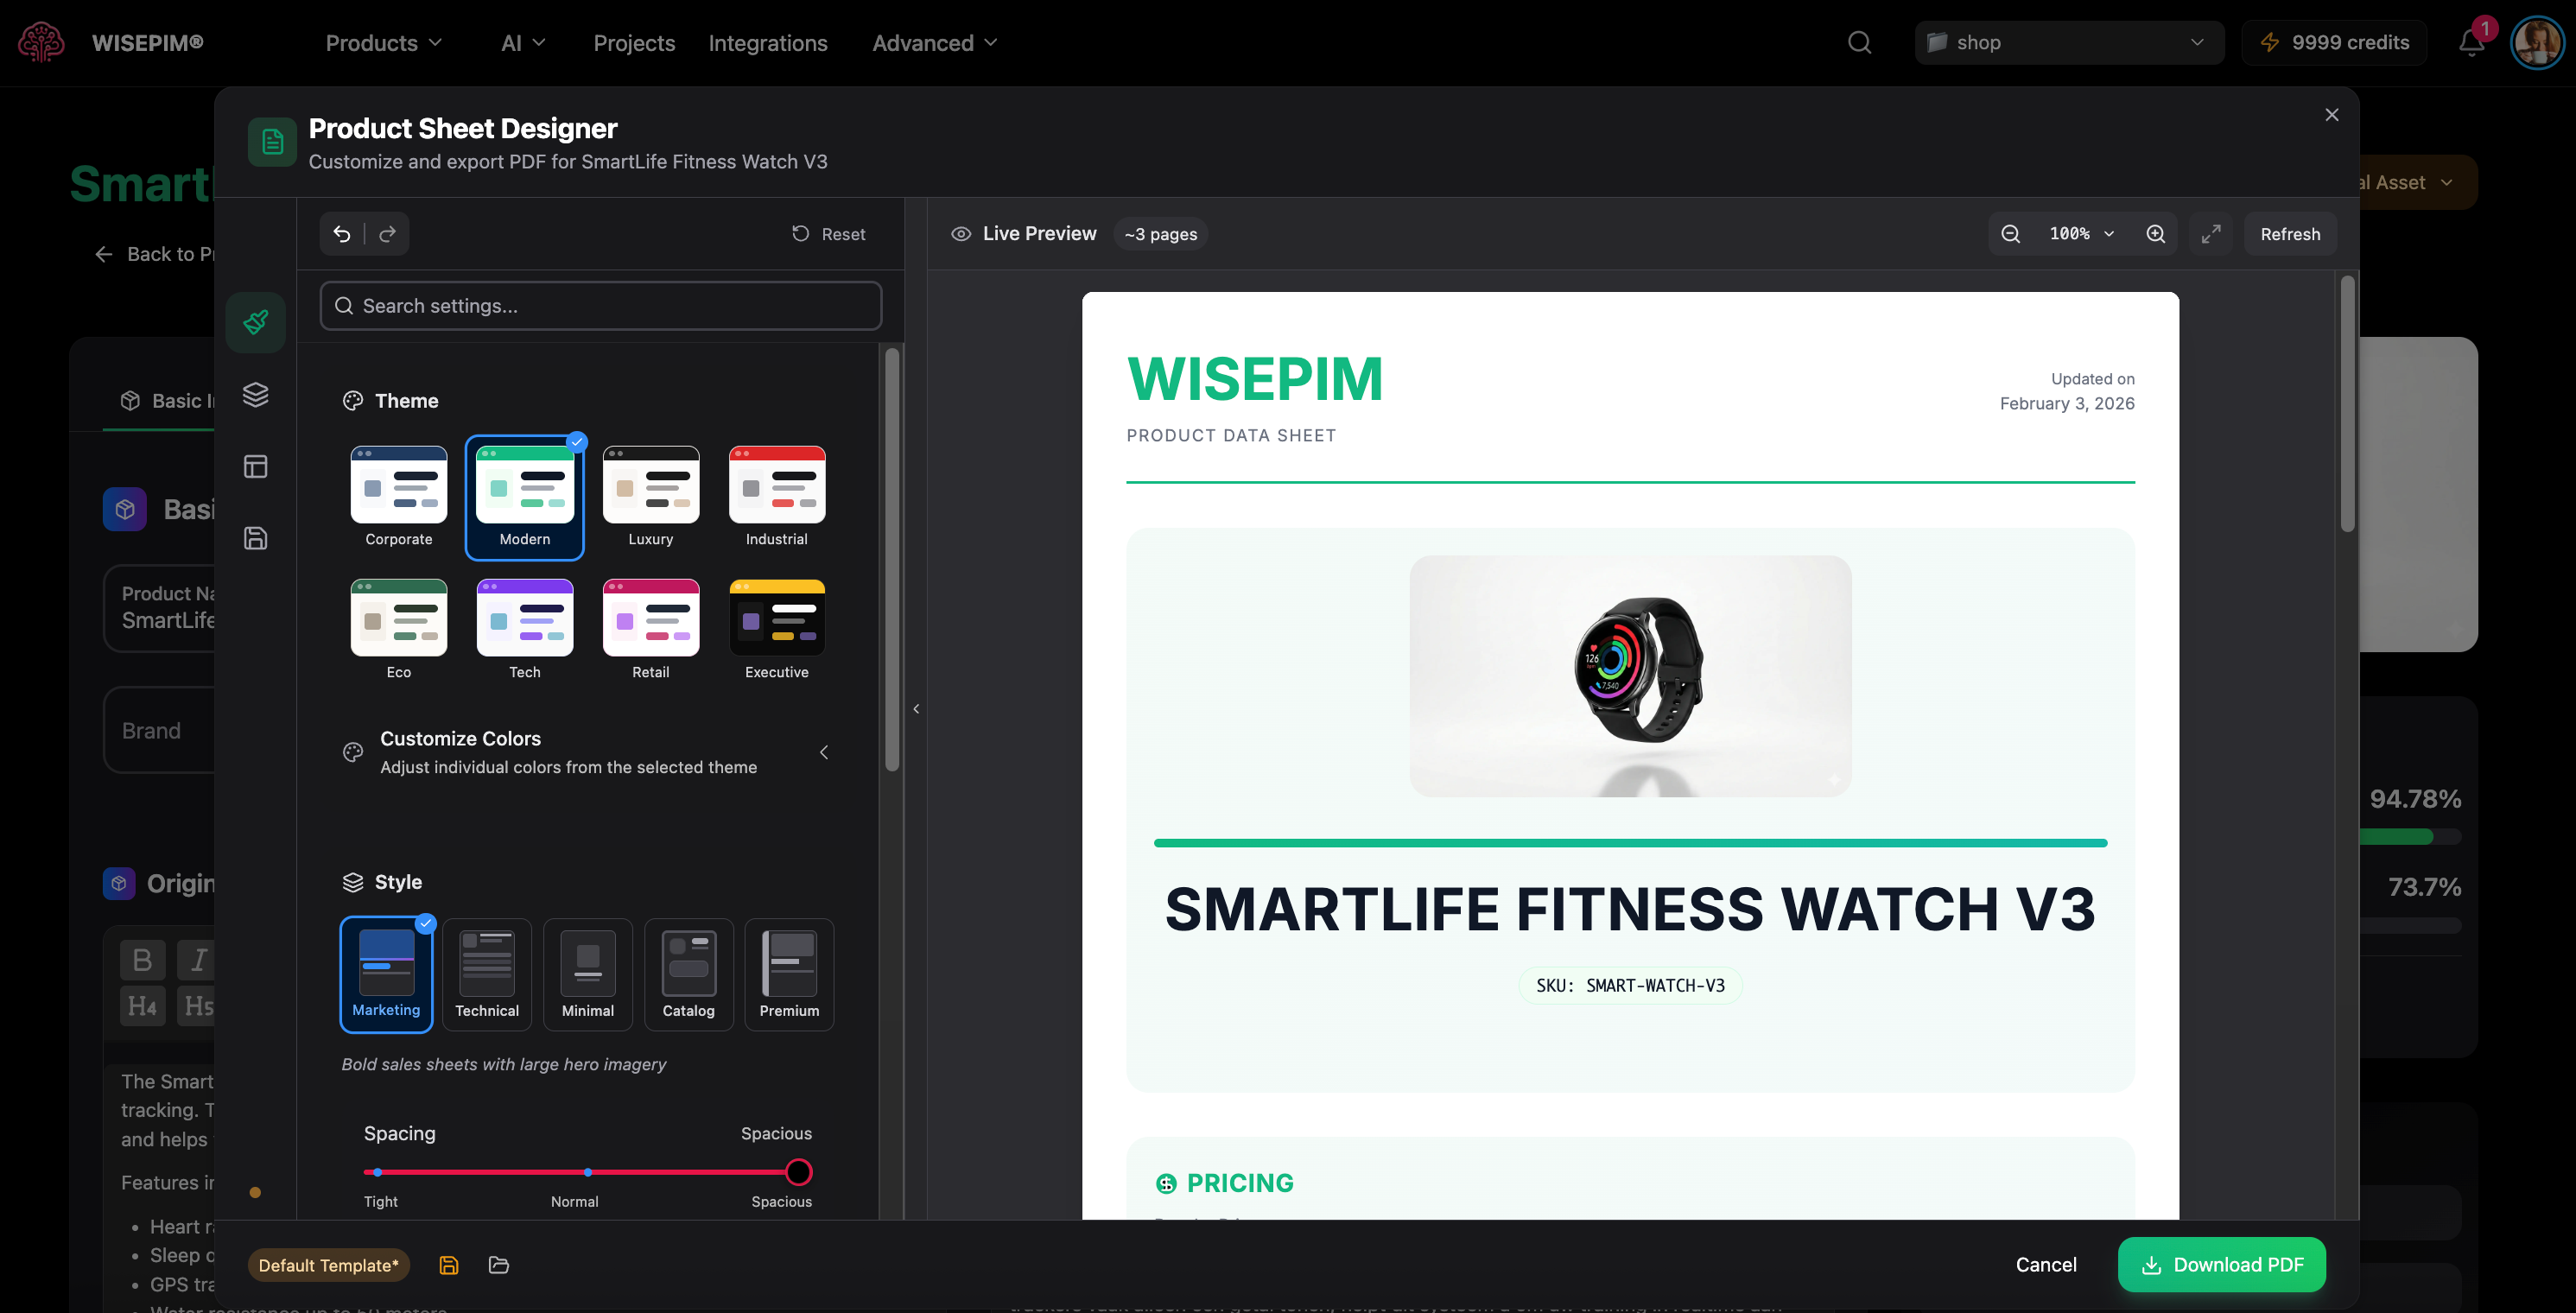The width and height of the screenshot is (2576, 1313).
Task: Go to the Integrations page
Action: click(768, 43)
